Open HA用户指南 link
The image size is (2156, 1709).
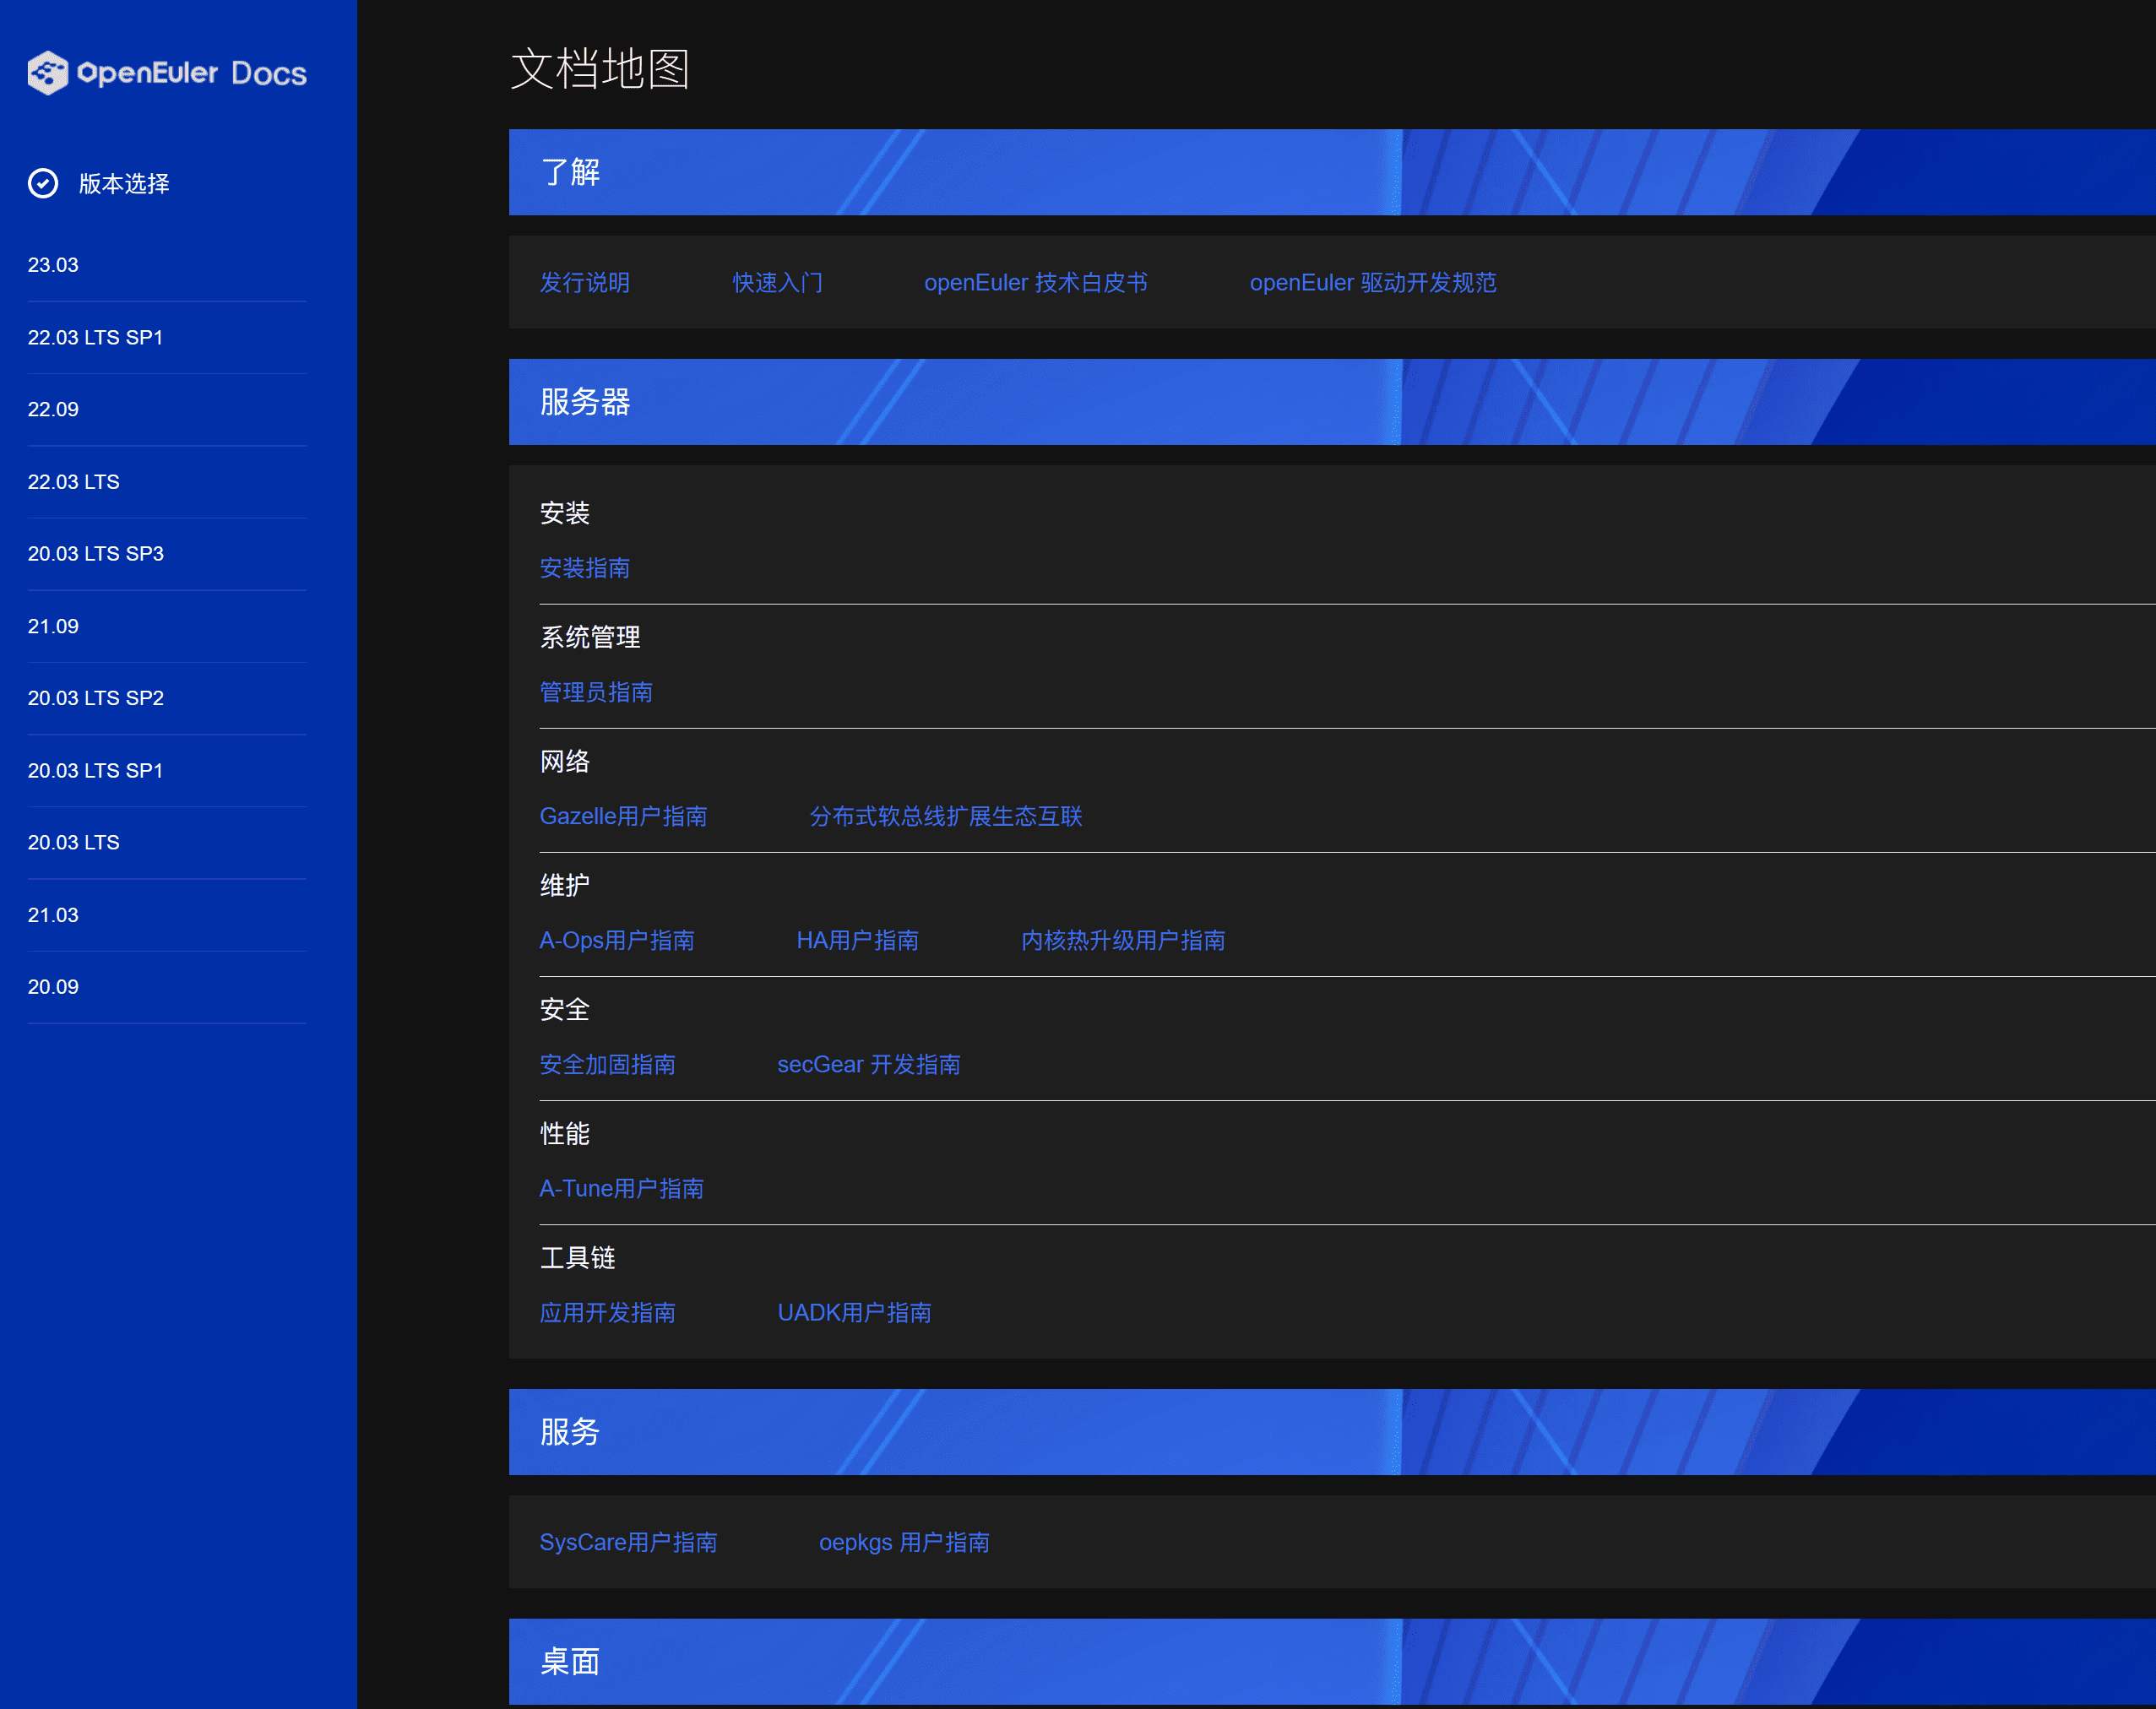click(857, 940)
